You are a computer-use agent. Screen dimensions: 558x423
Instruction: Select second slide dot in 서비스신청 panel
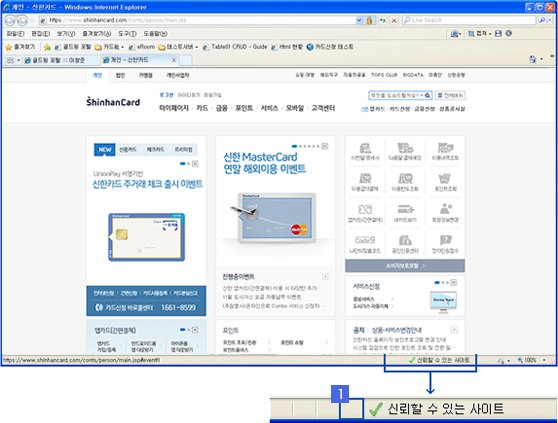[443, 282]
